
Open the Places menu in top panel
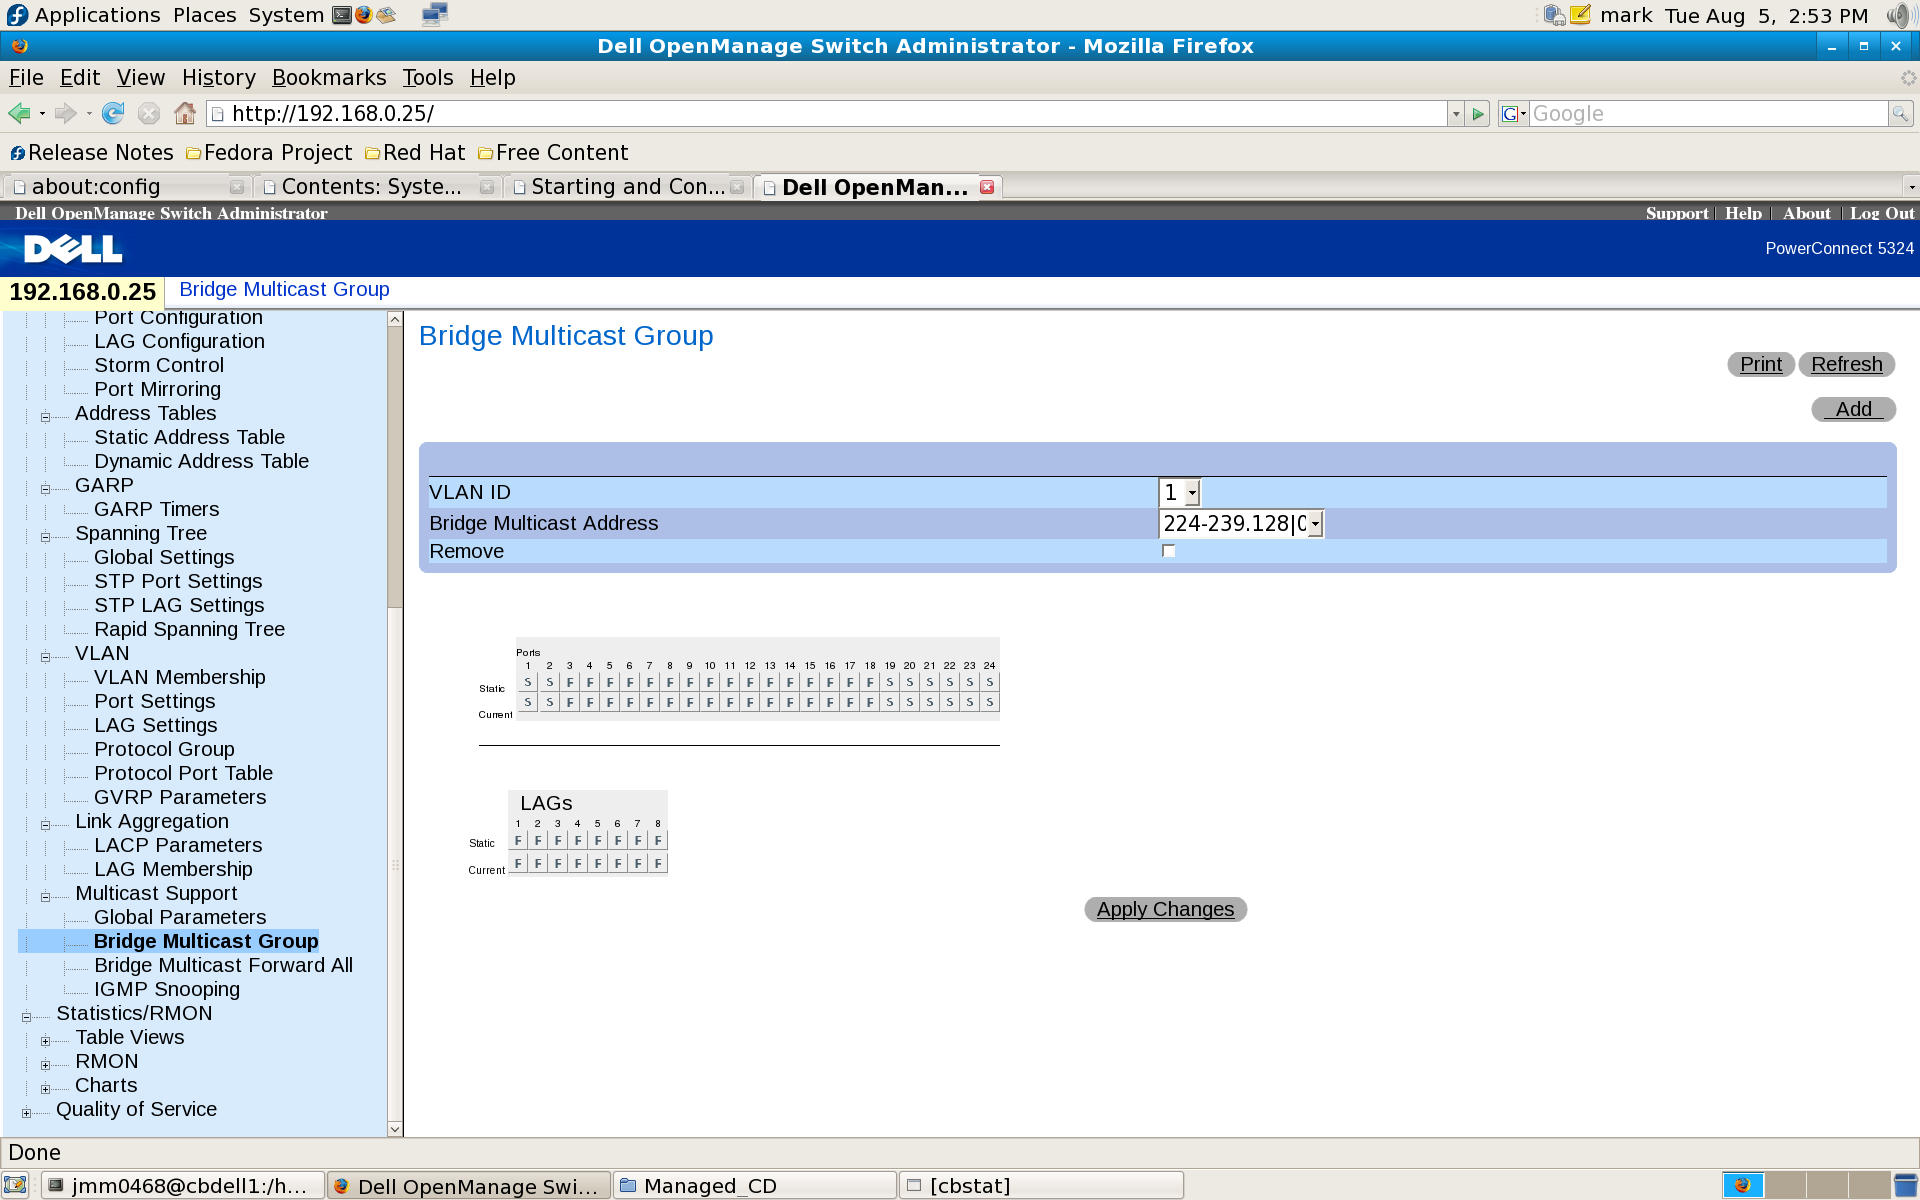204,15
